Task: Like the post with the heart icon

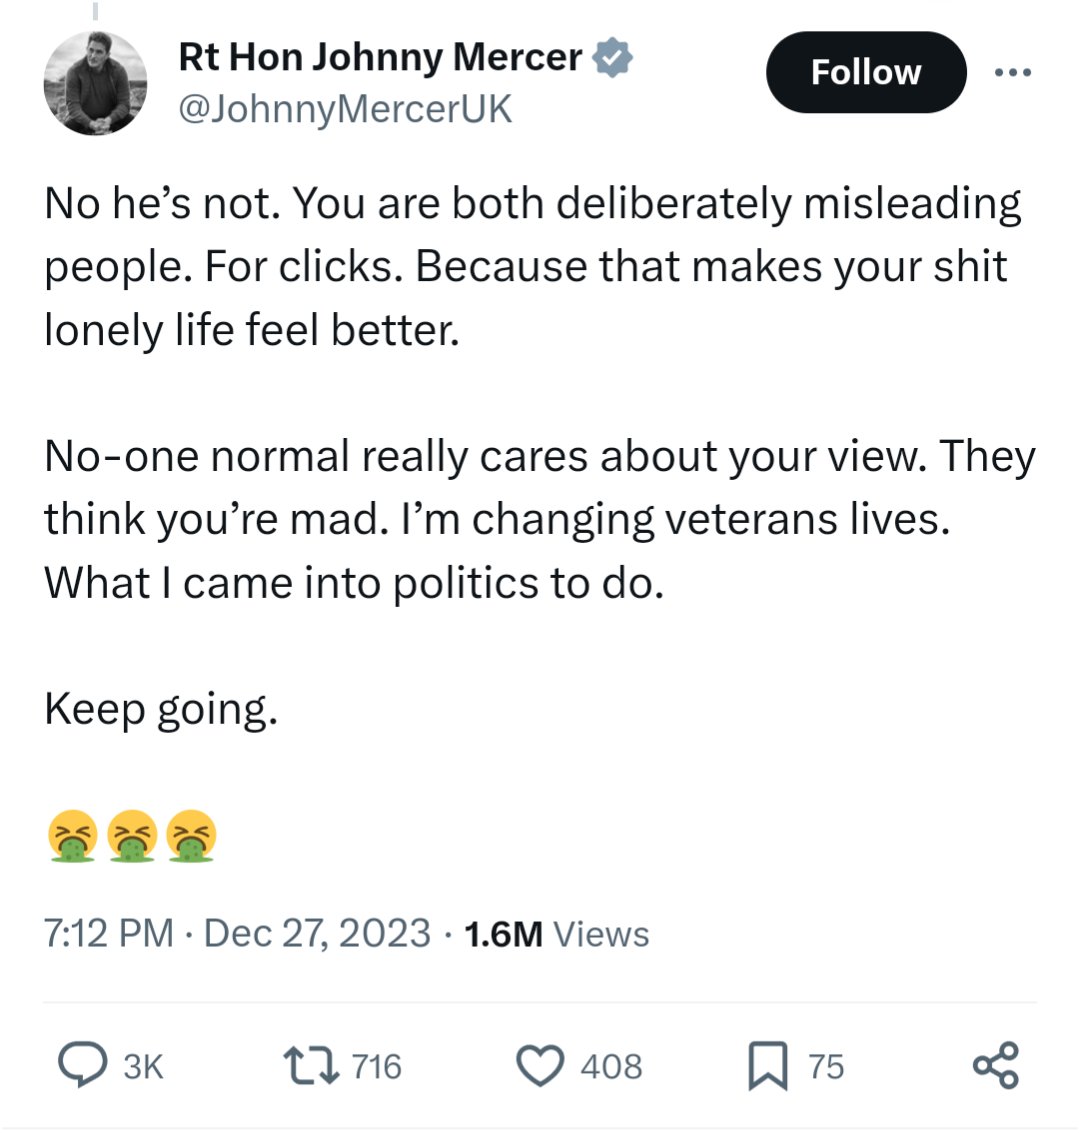Action: coord(540,1066)
